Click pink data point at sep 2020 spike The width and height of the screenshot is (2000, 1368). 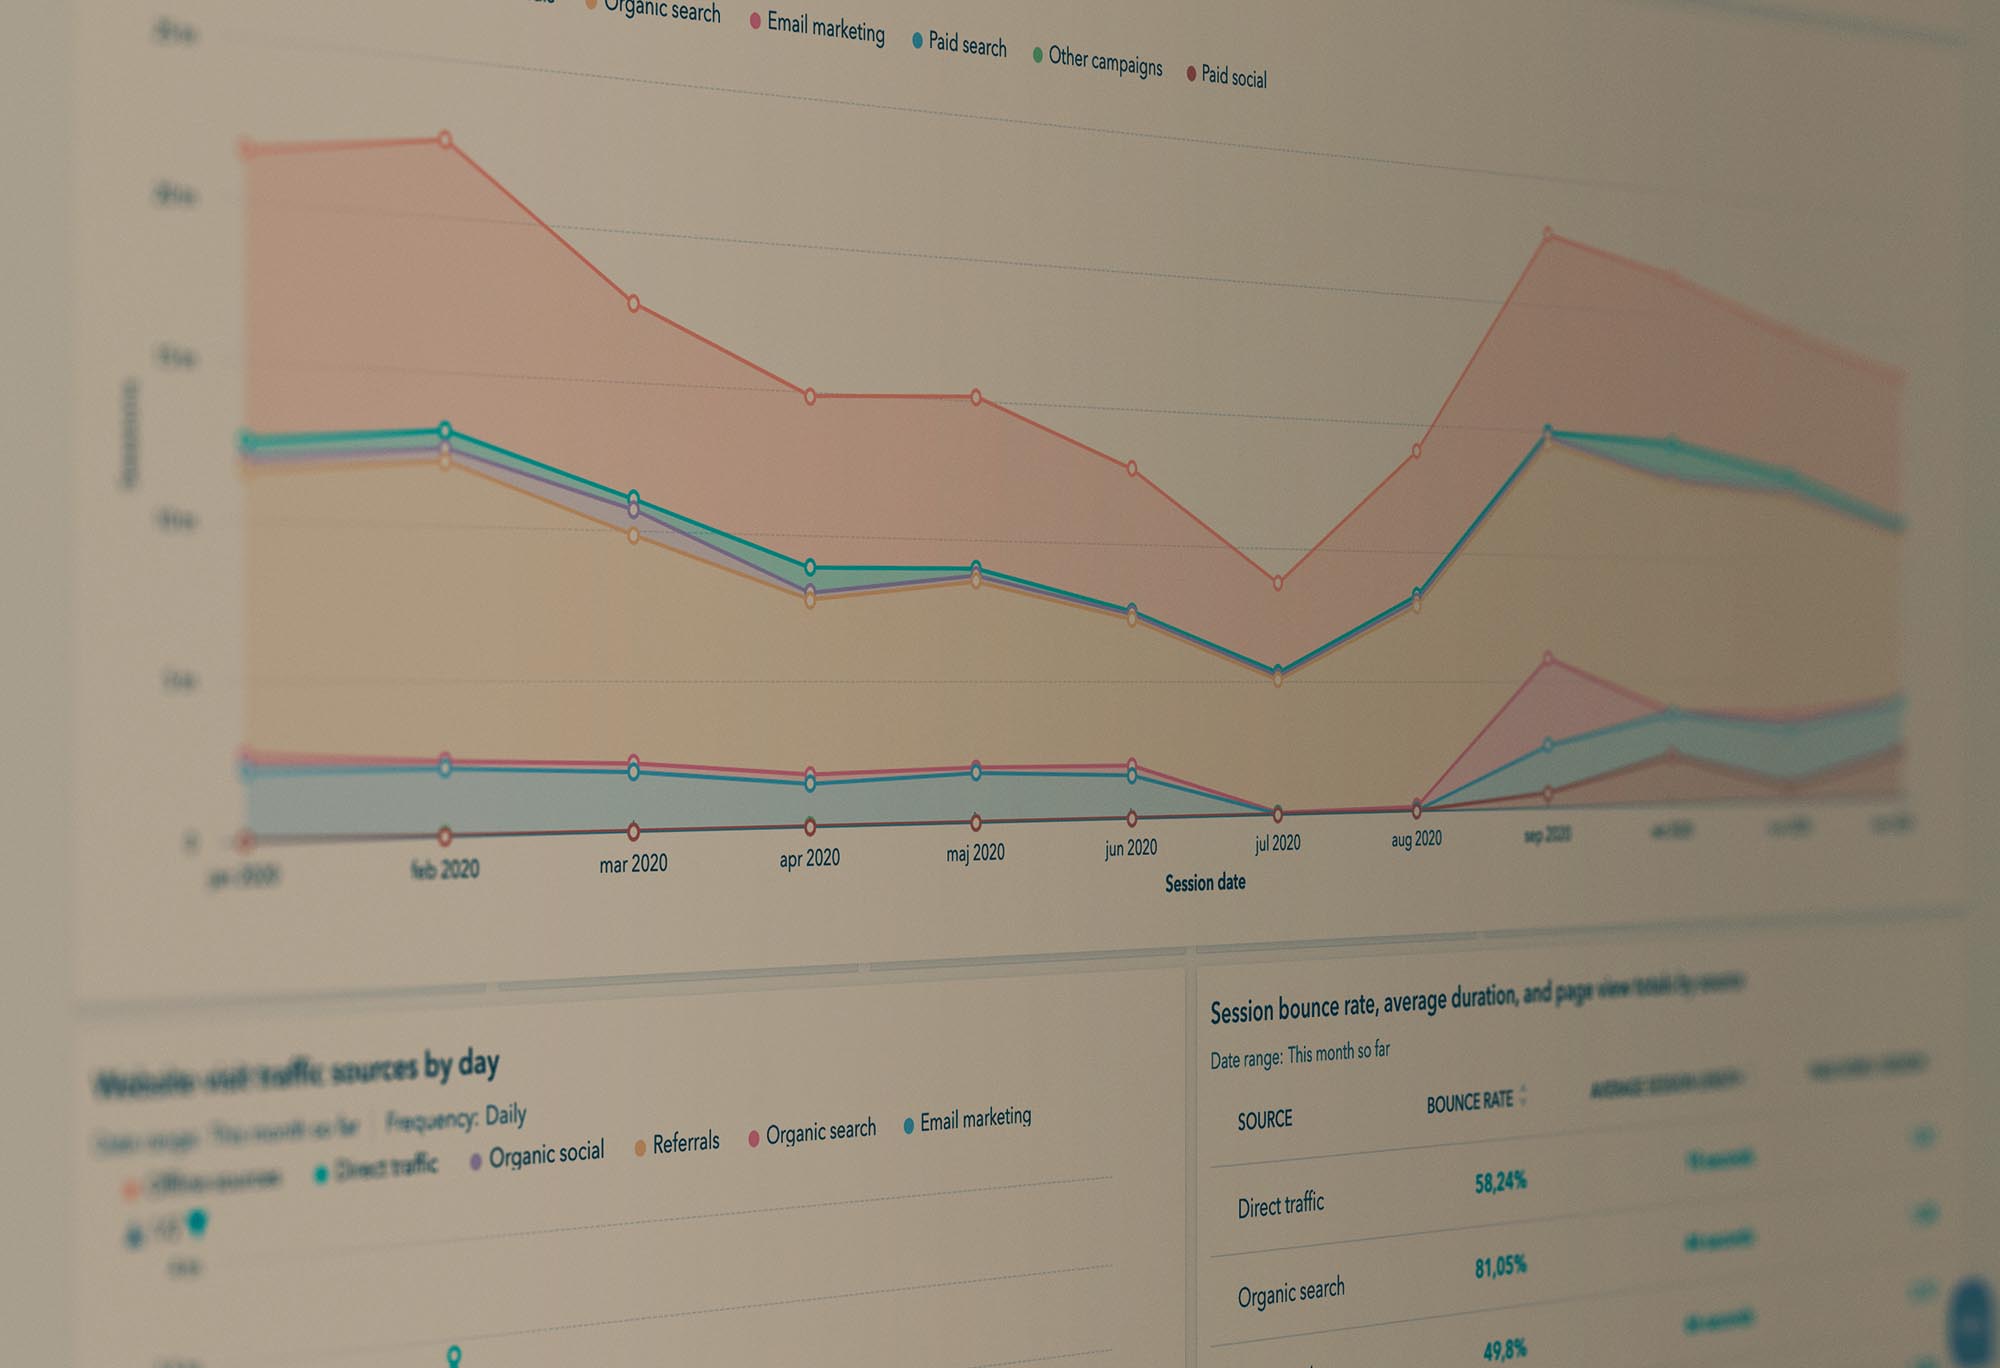(x=1548, y=659)
